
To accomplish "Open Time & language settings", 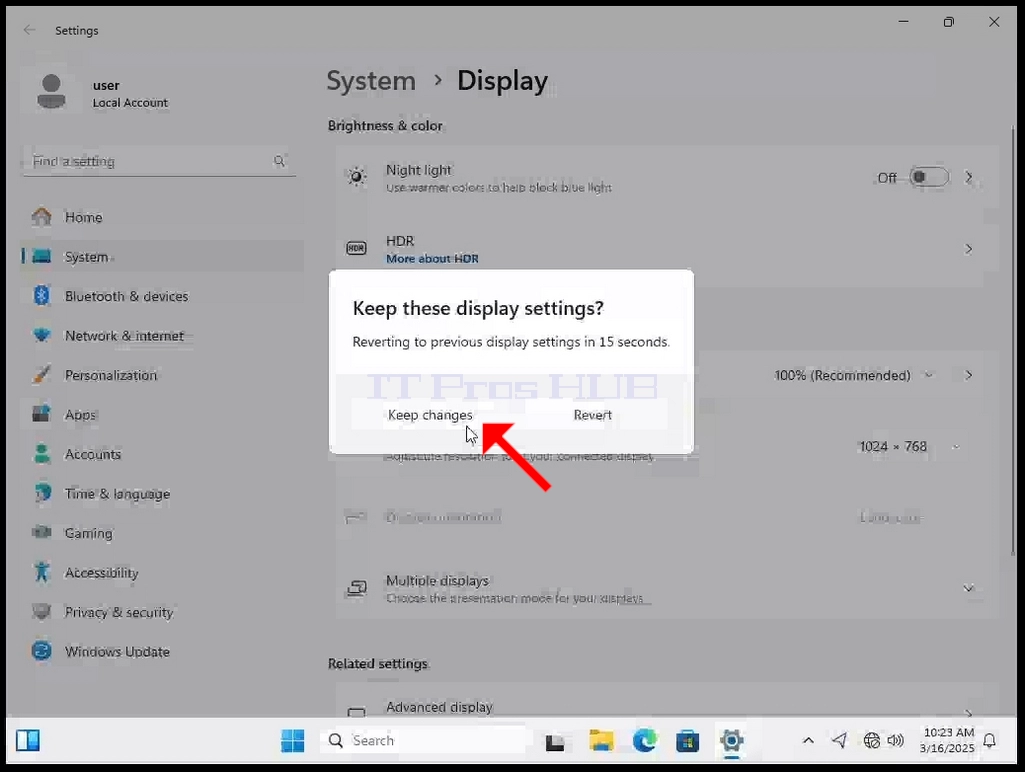I will 163,494.
